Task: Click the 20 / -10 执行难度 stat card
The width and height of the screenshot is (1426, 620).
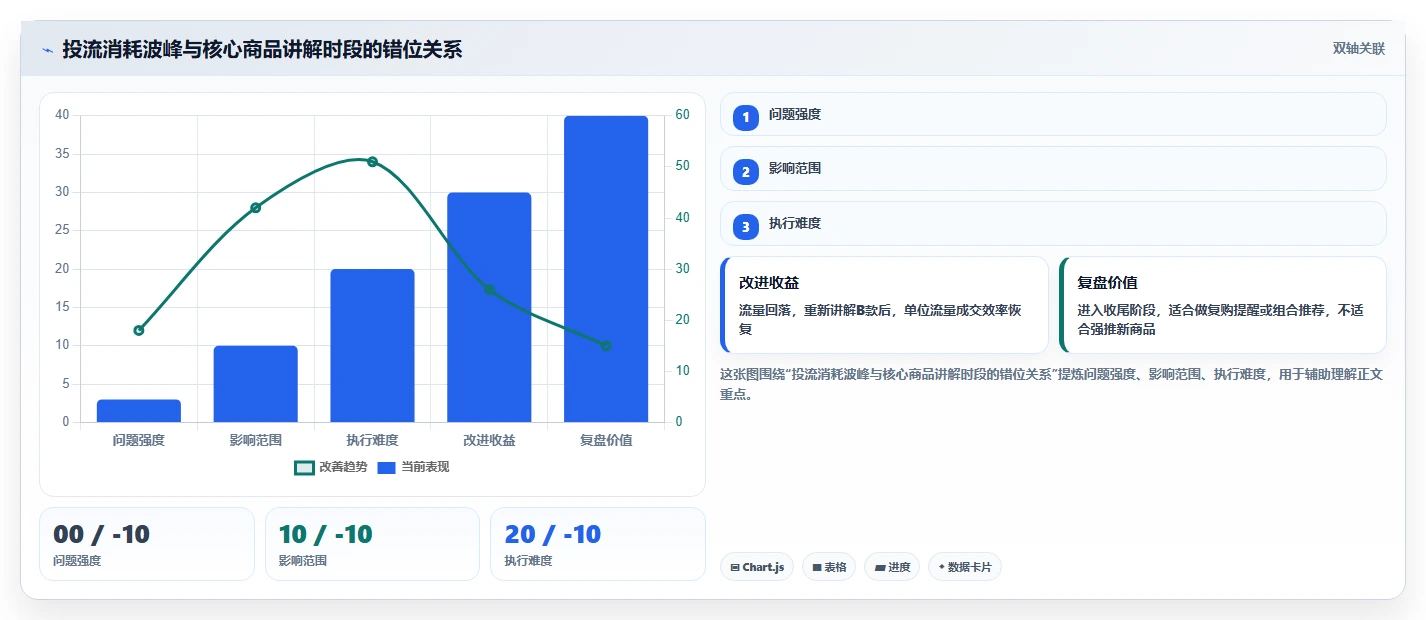Action: 598,544
